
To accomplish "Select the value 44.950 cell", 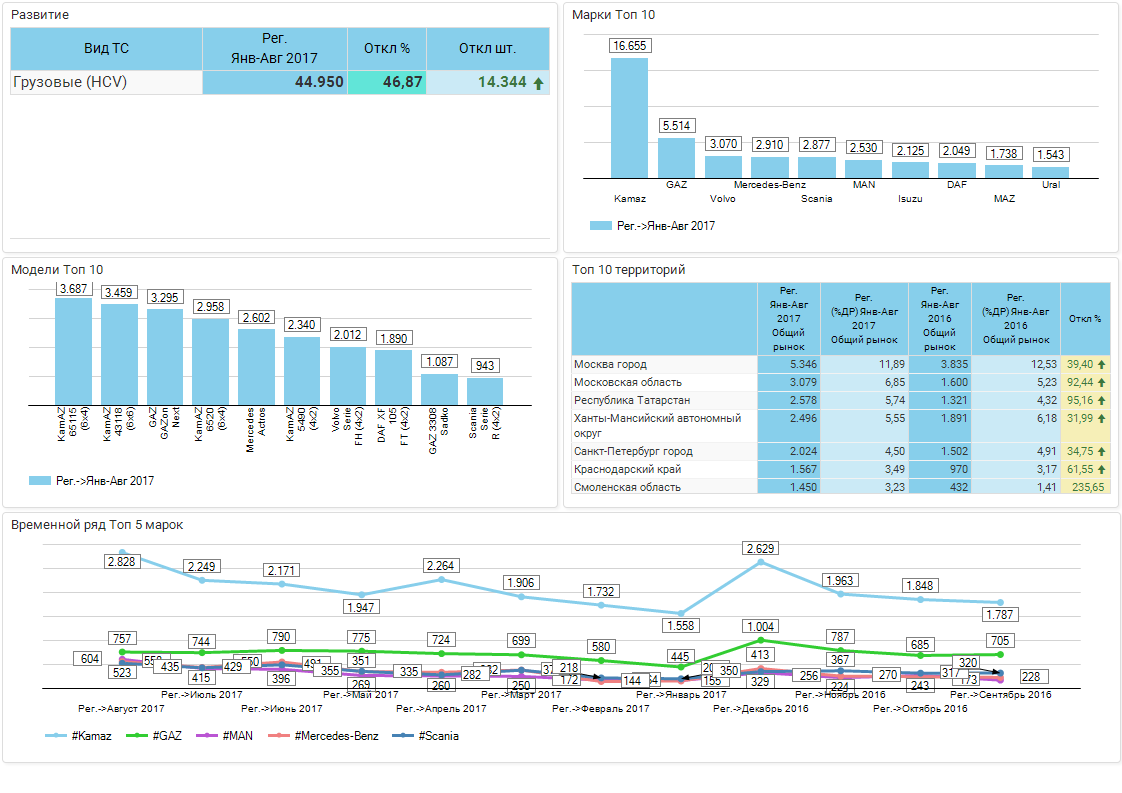I will (275, 82).
